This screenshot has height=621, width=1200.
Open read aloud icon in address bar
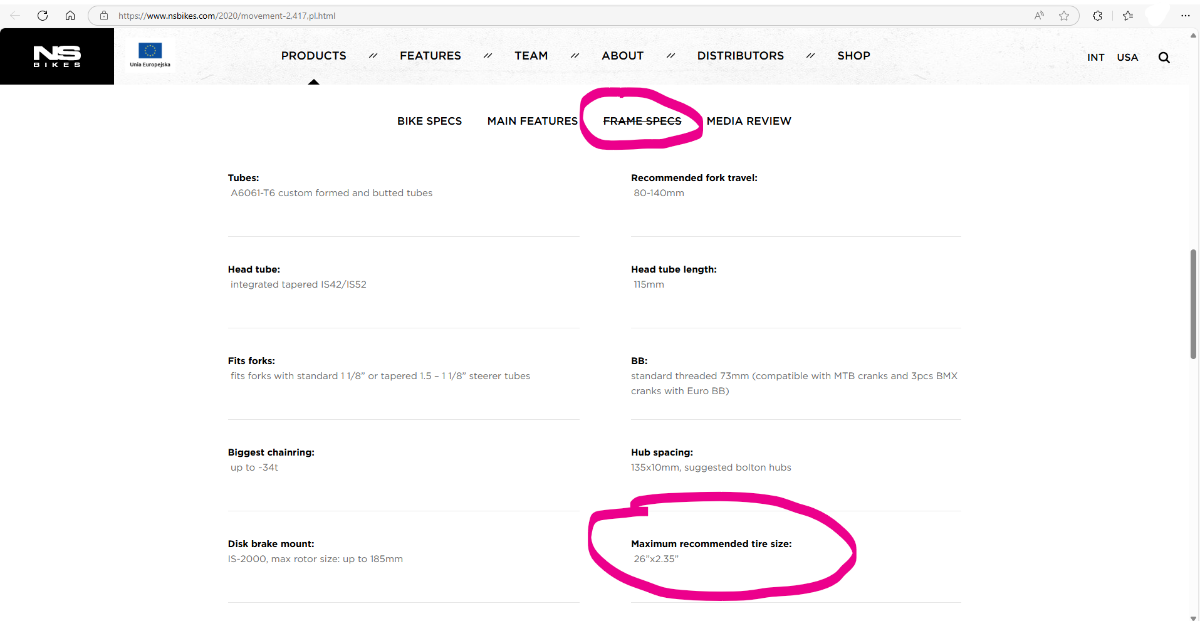(x=1039, y=16)
